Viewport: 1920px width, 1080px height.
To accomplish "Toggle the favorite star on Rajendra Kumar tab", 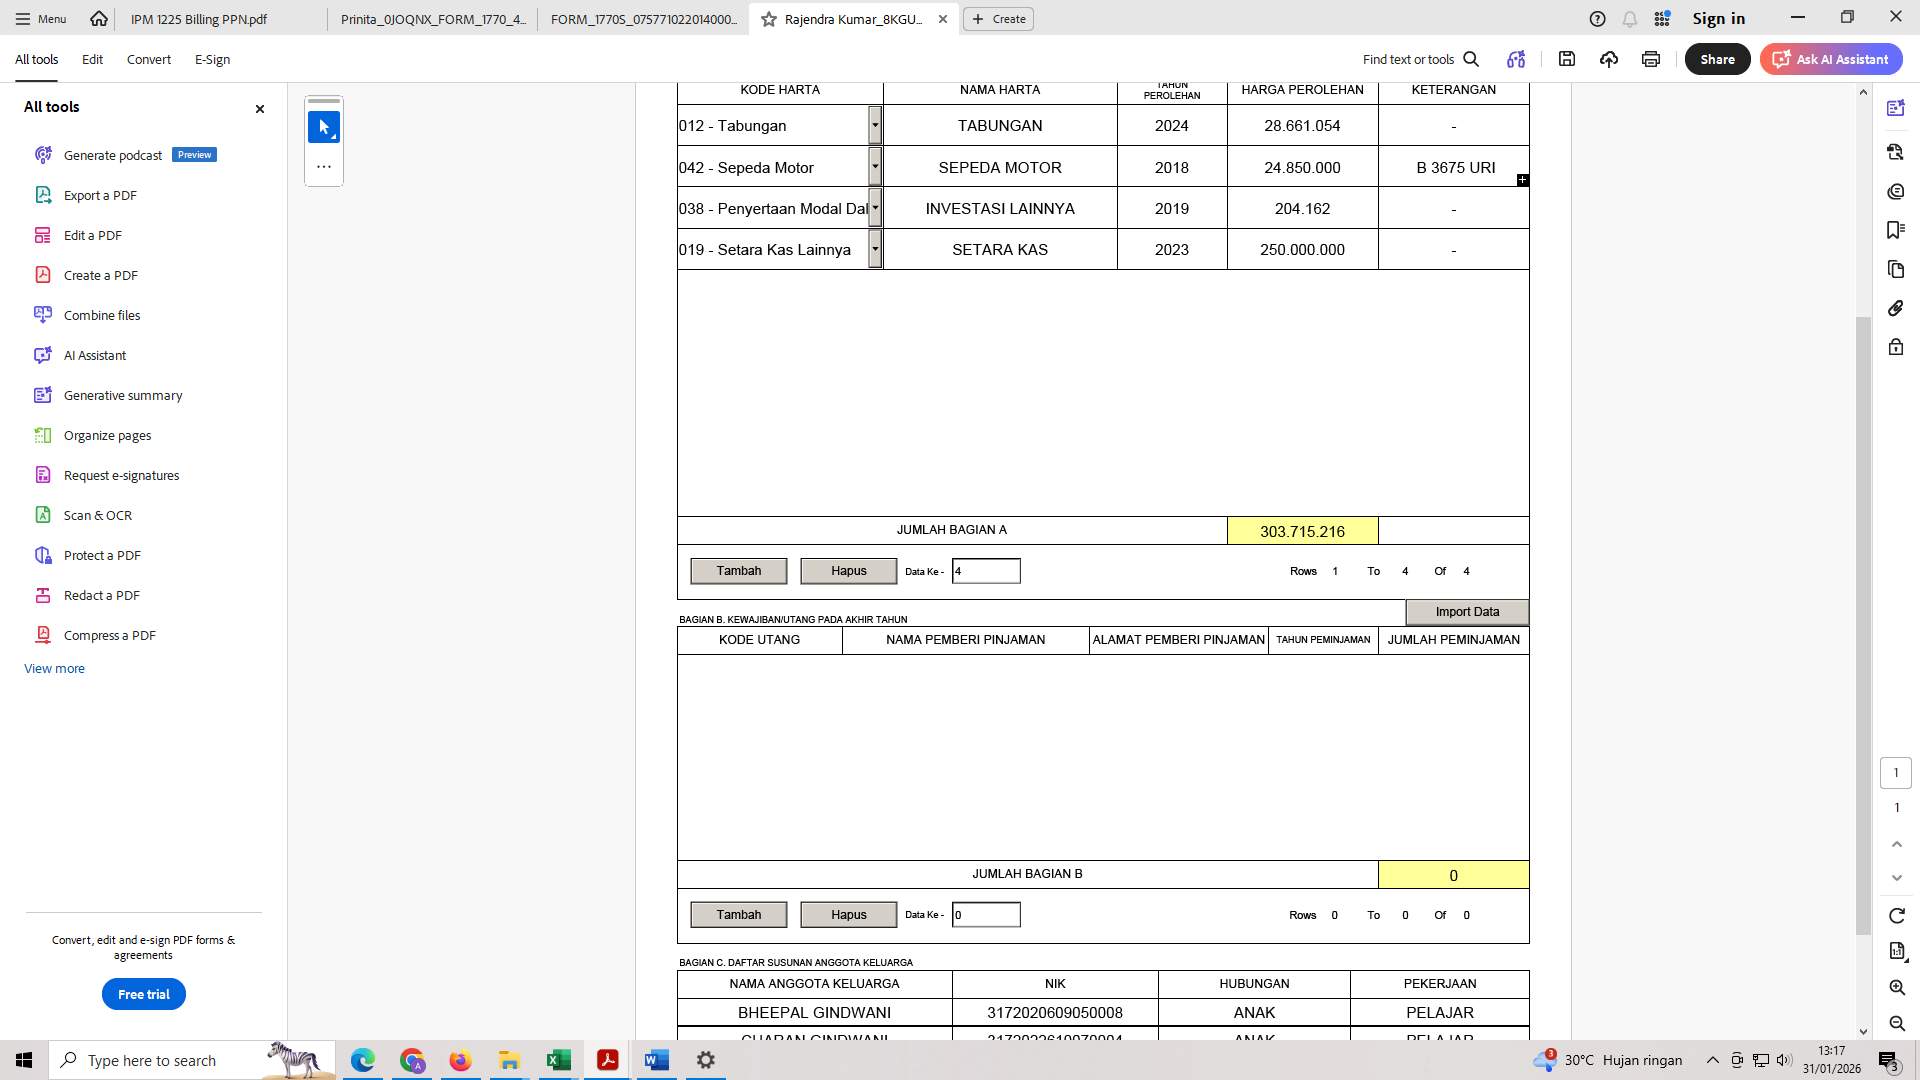I will tap(767, 19).
